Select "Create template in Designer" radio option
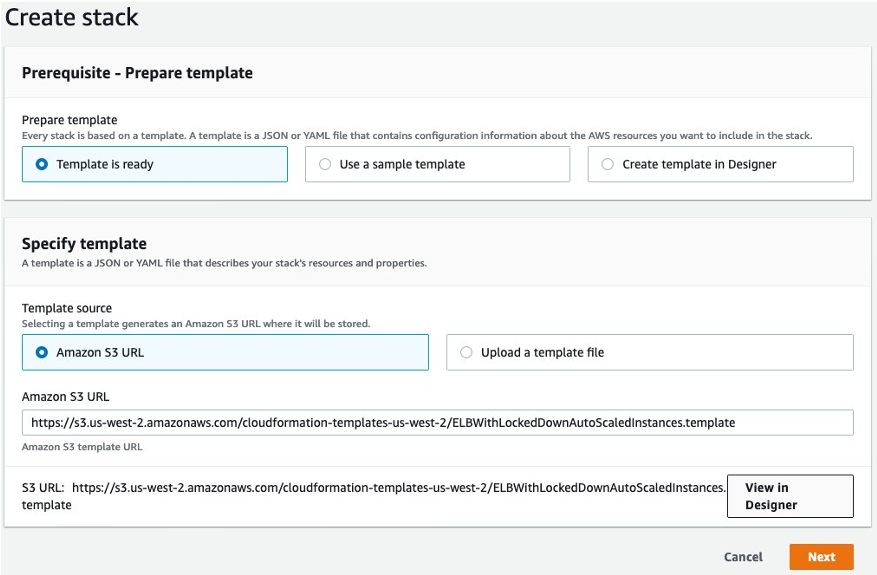 pyautogui.click(x=608, y=164)
